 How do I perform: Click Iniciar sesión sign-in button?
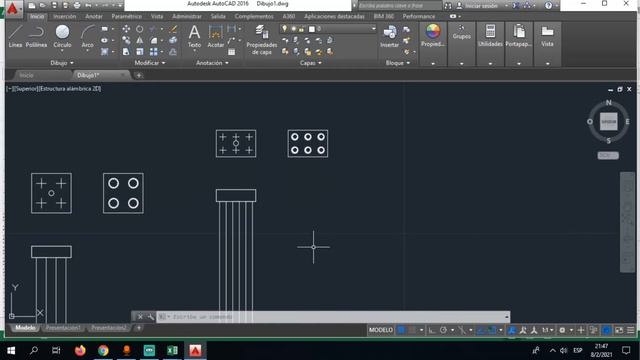click(x=477, y=6)
